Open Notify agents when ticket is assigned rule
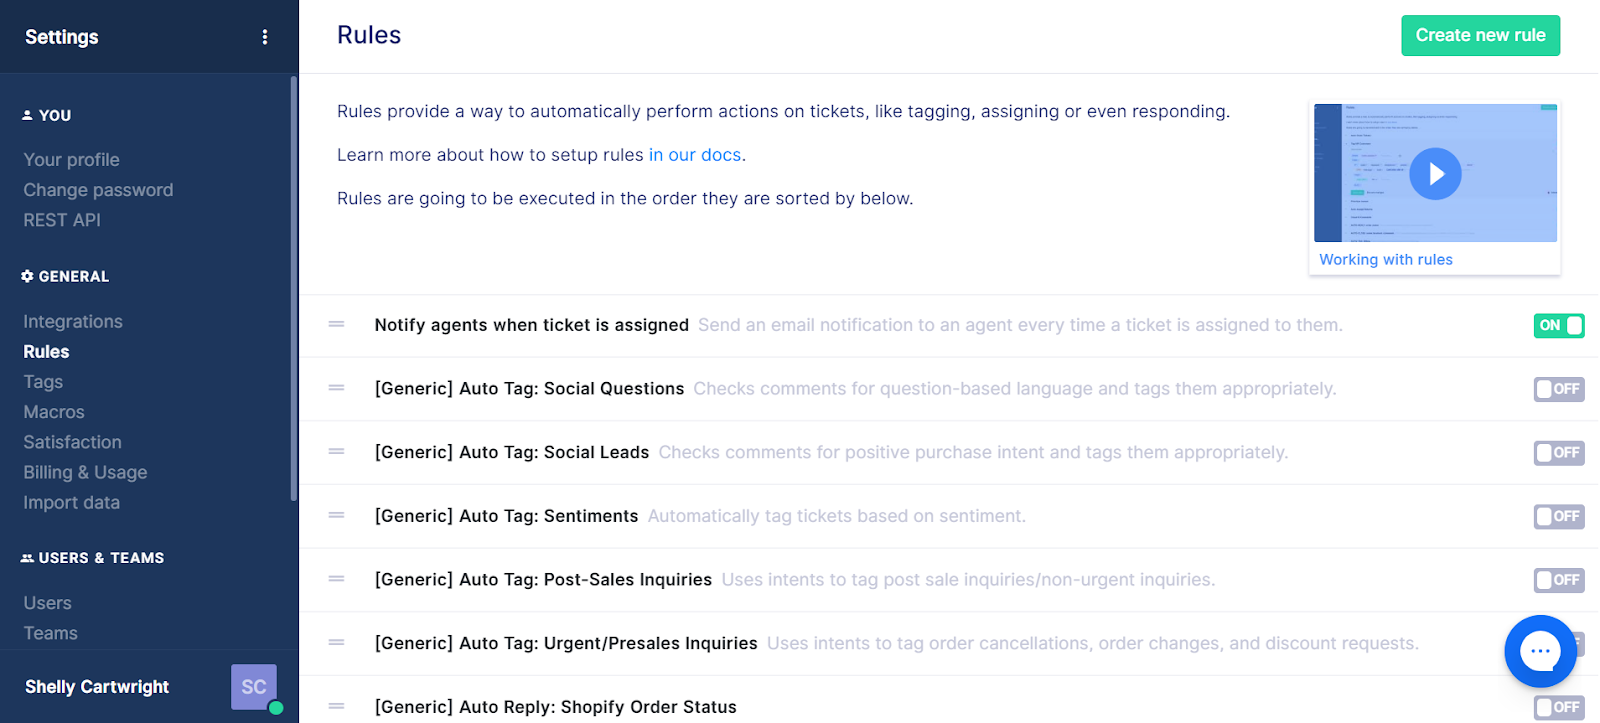Screen dimensions: 1600x723 click(531, 325)
